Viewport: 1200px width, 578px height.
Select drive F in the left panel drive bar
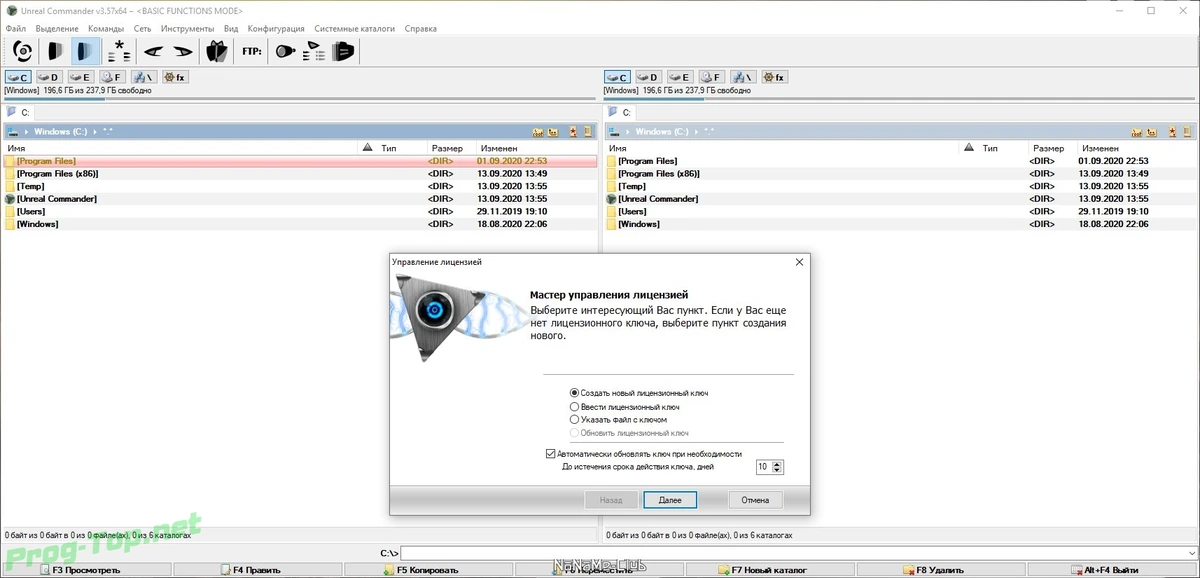point(111,77)
